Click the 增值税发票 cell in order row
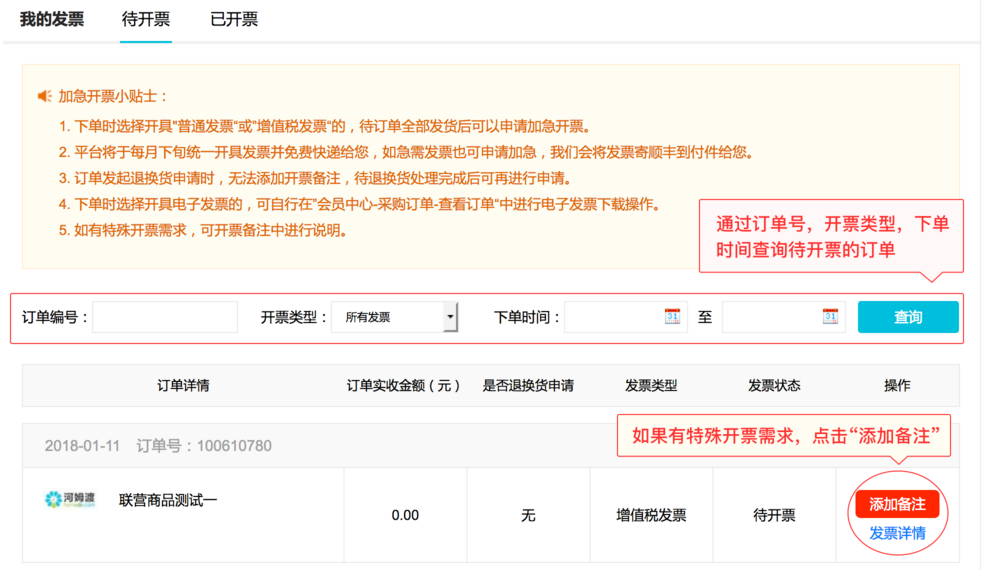Viewport: 989px width, 582px height. [651, 515]
